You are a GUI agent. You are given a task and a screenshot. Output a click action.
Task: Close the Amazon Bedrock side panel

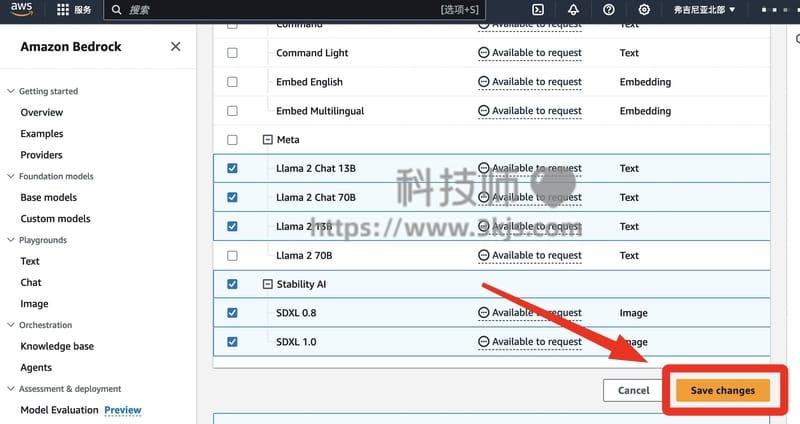[x=176, y=46]
